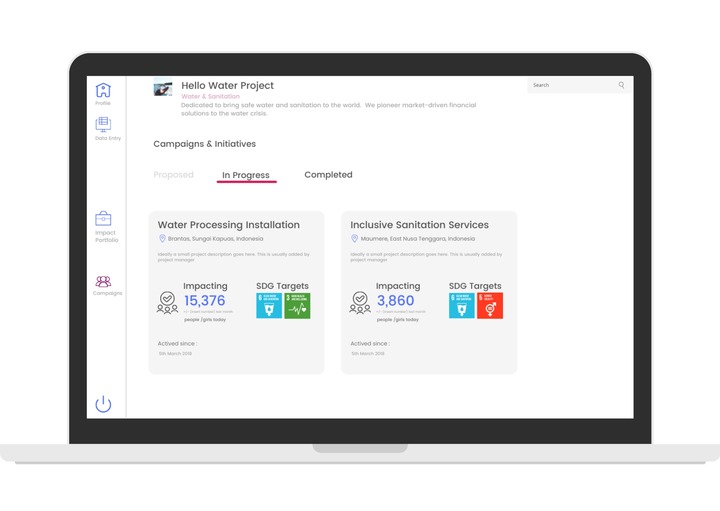Click location pin on Water Processing card
This screenshot has width=720, height=511.
162,239
